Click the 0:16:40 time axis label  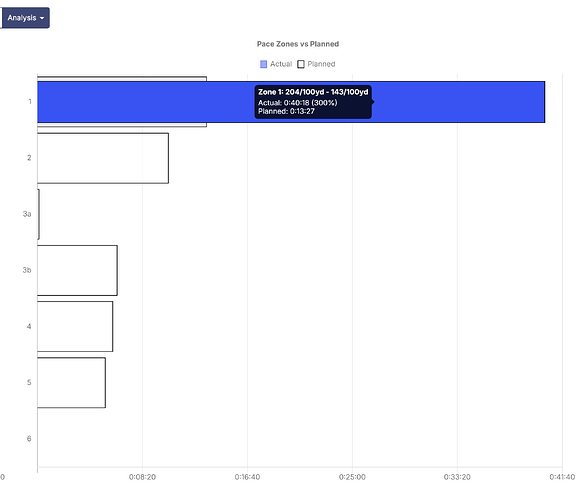(247, 477)
